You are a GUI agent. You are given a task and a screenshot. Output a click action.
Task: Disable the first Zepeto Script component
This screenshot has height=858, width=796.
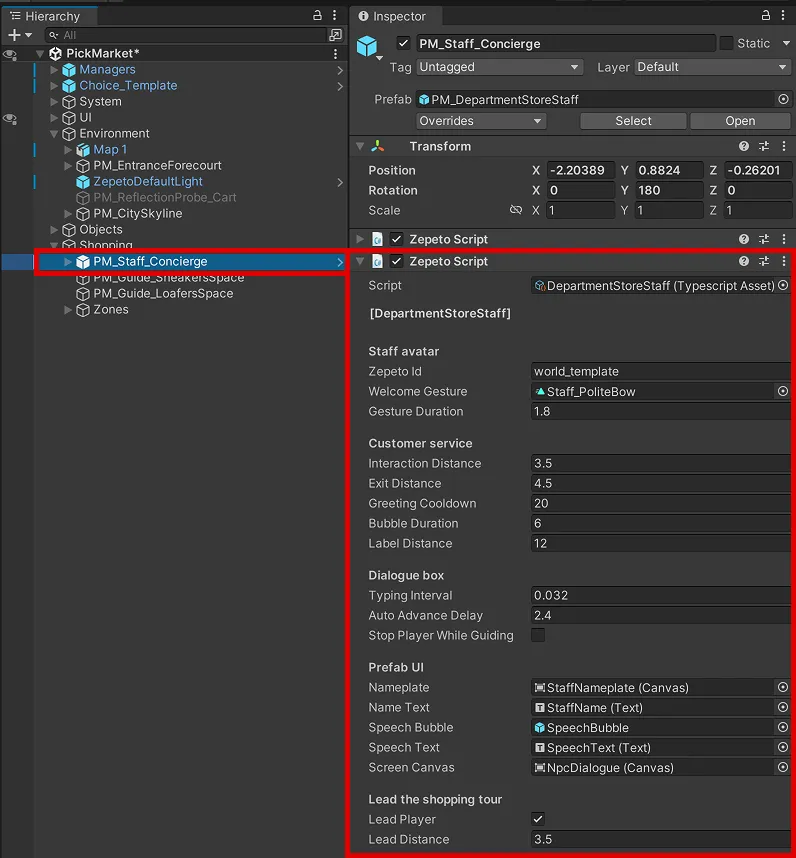397,239
